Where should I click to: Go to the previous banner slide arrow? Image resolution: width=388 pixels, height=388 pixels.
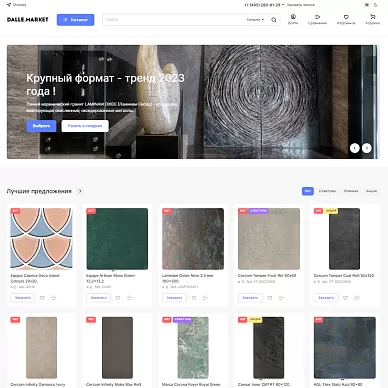355,148
